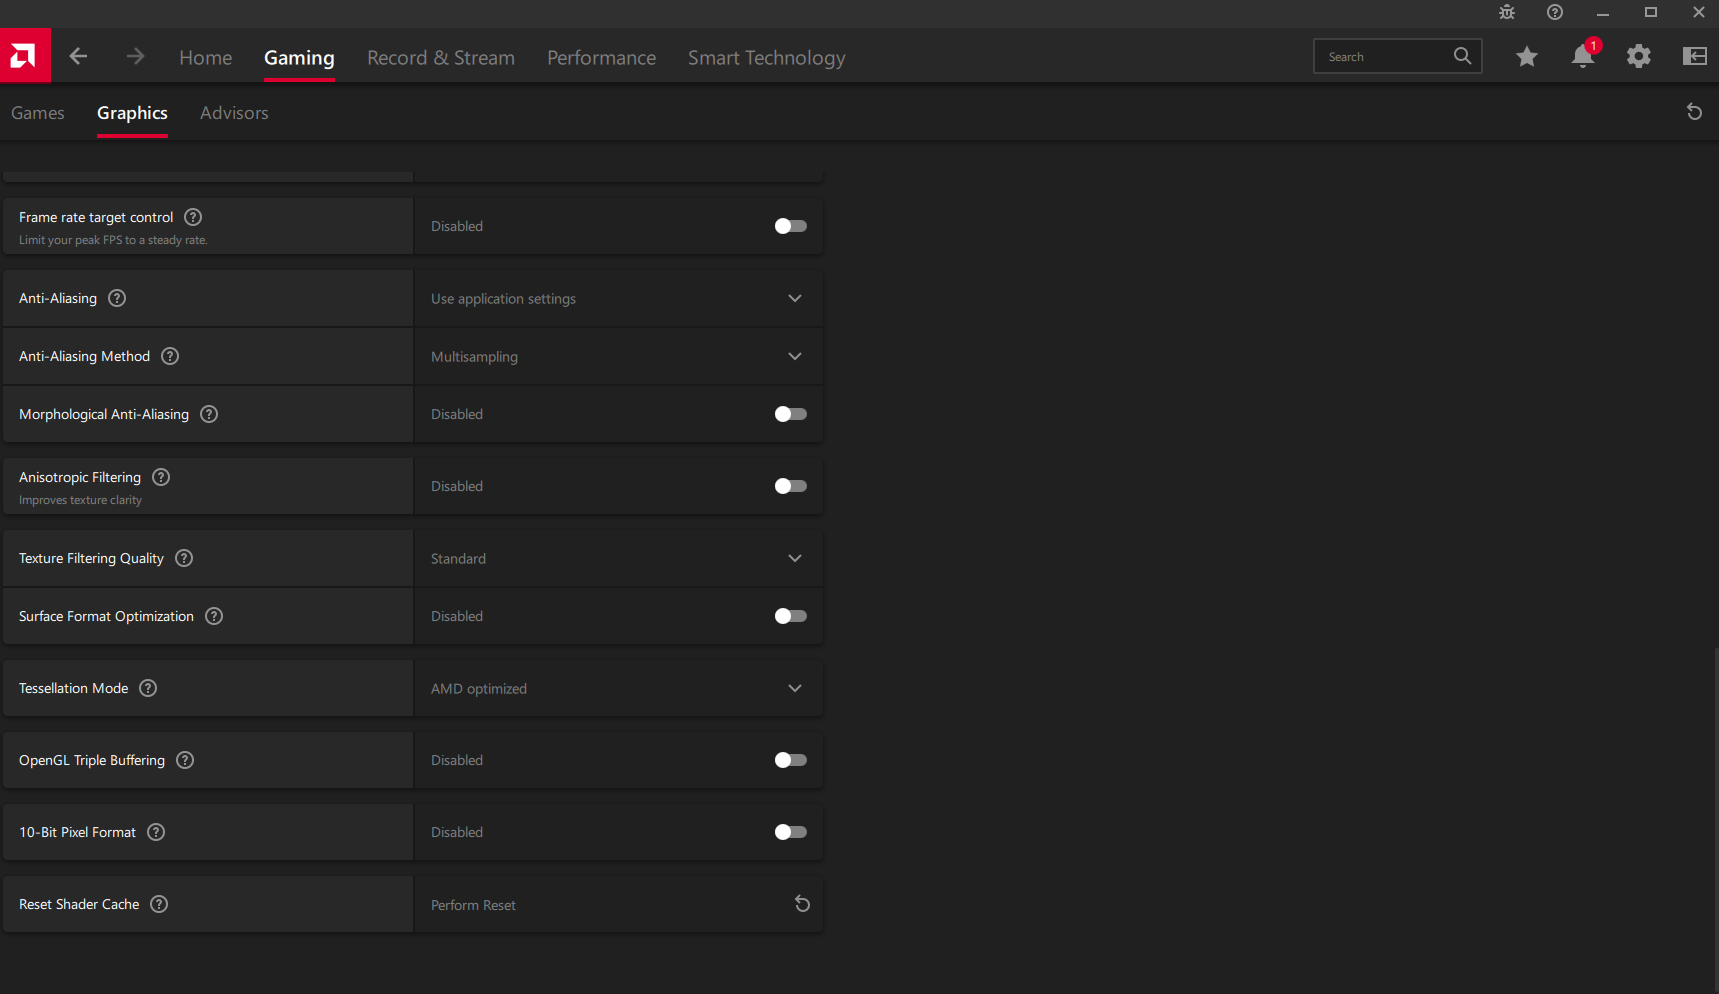This screenshot has width=1719, height=994.
Task: Click the bug report icon
Action: click(x=1507, y=13)
